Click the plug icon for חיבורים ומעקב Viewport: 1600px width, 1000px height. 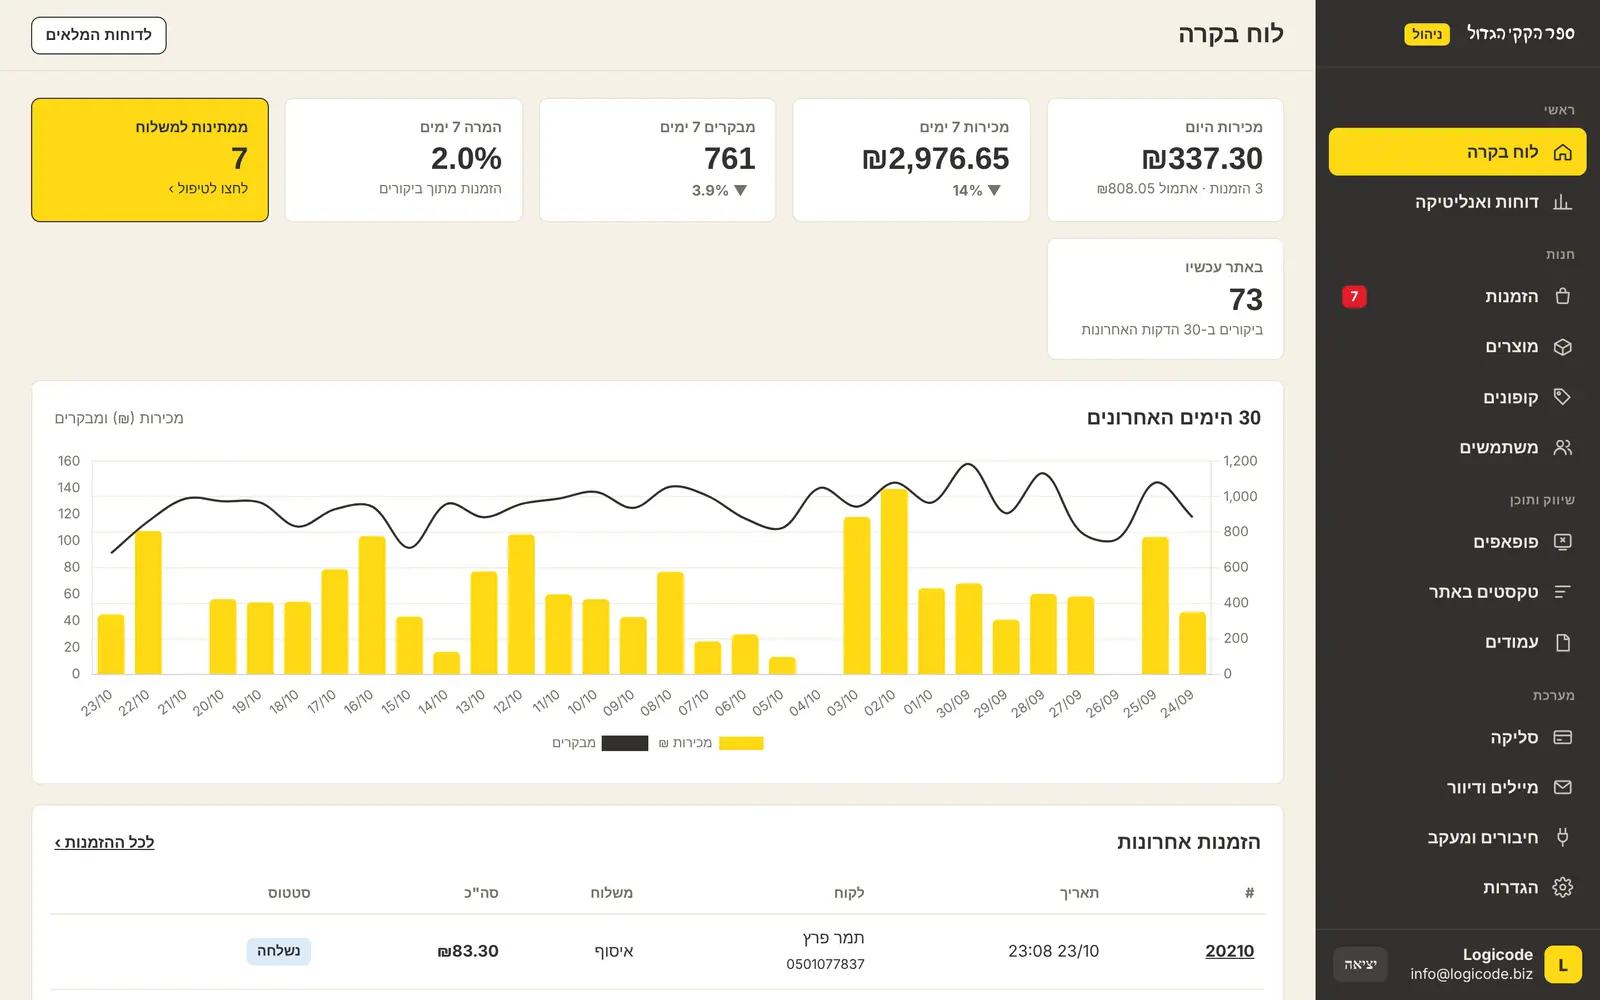click(x=1563, y=837)
